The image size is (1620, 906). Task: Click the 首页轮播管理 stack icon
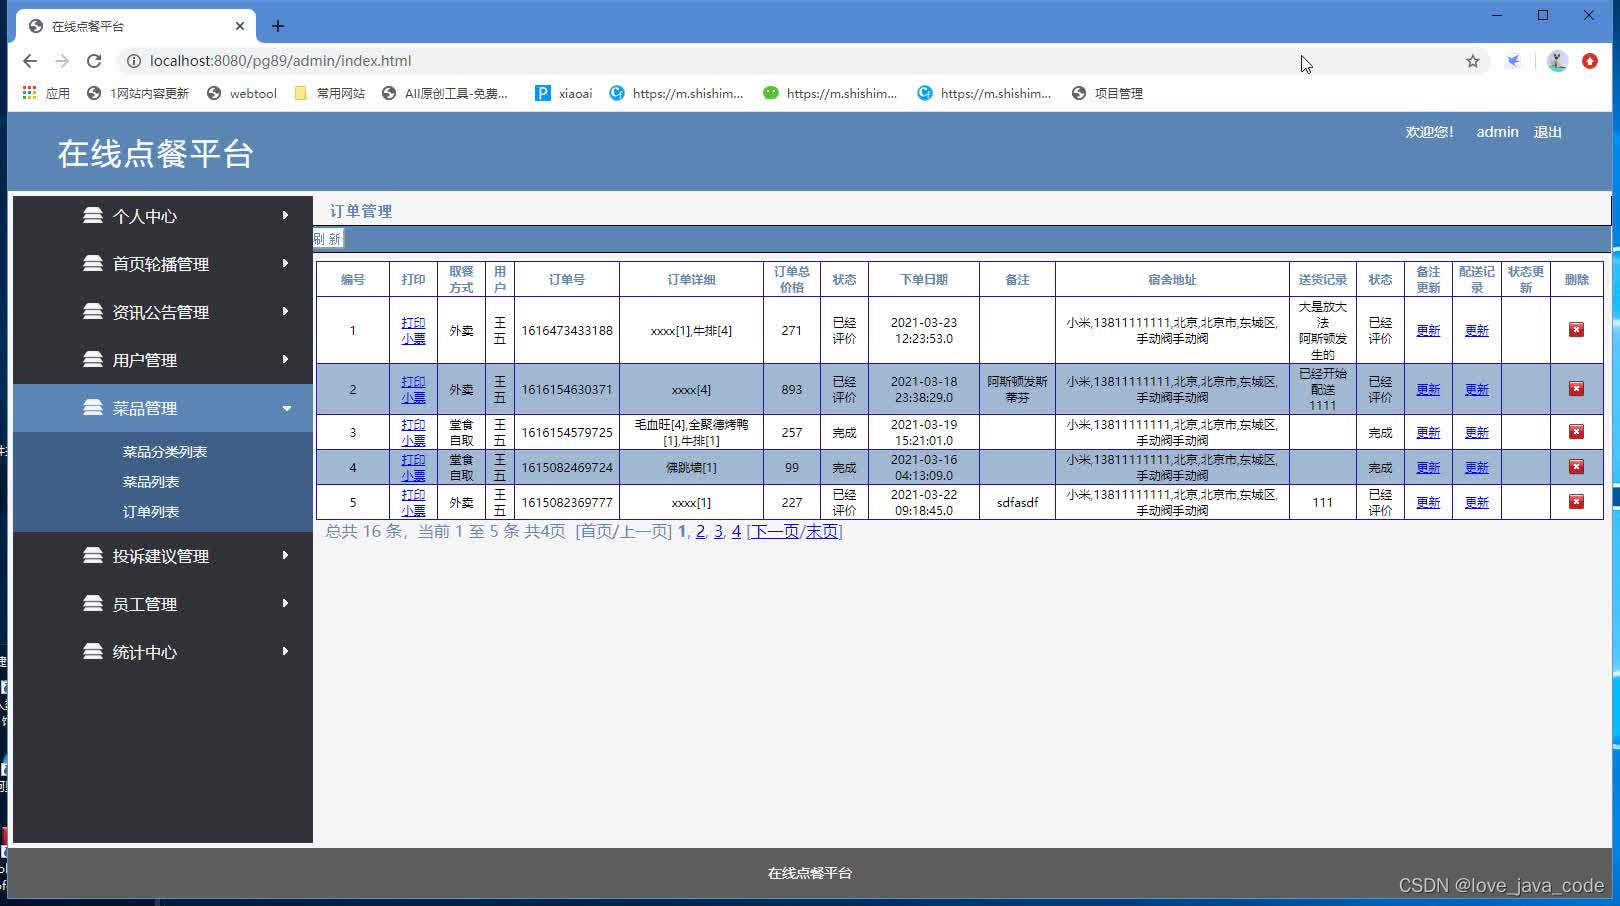click(93, 263)
